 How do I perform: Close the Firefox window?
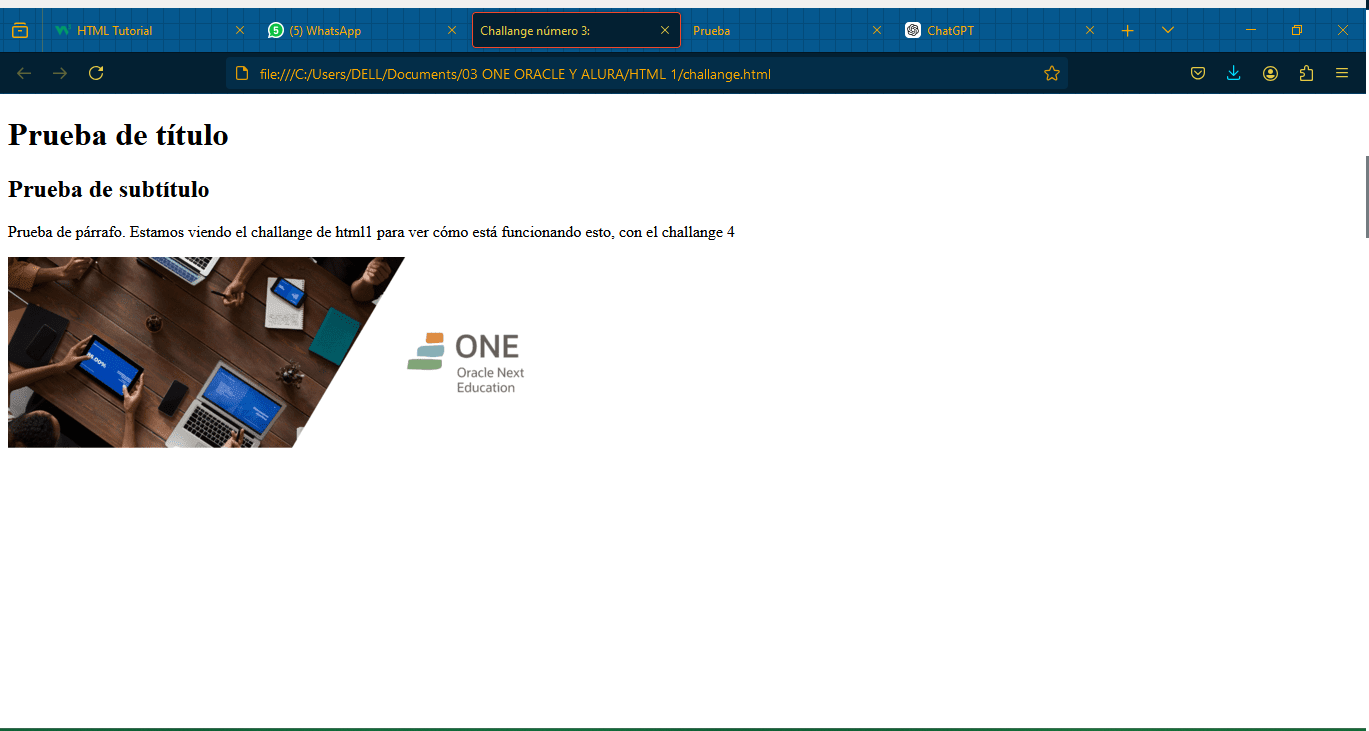(x=1343, y=31)
